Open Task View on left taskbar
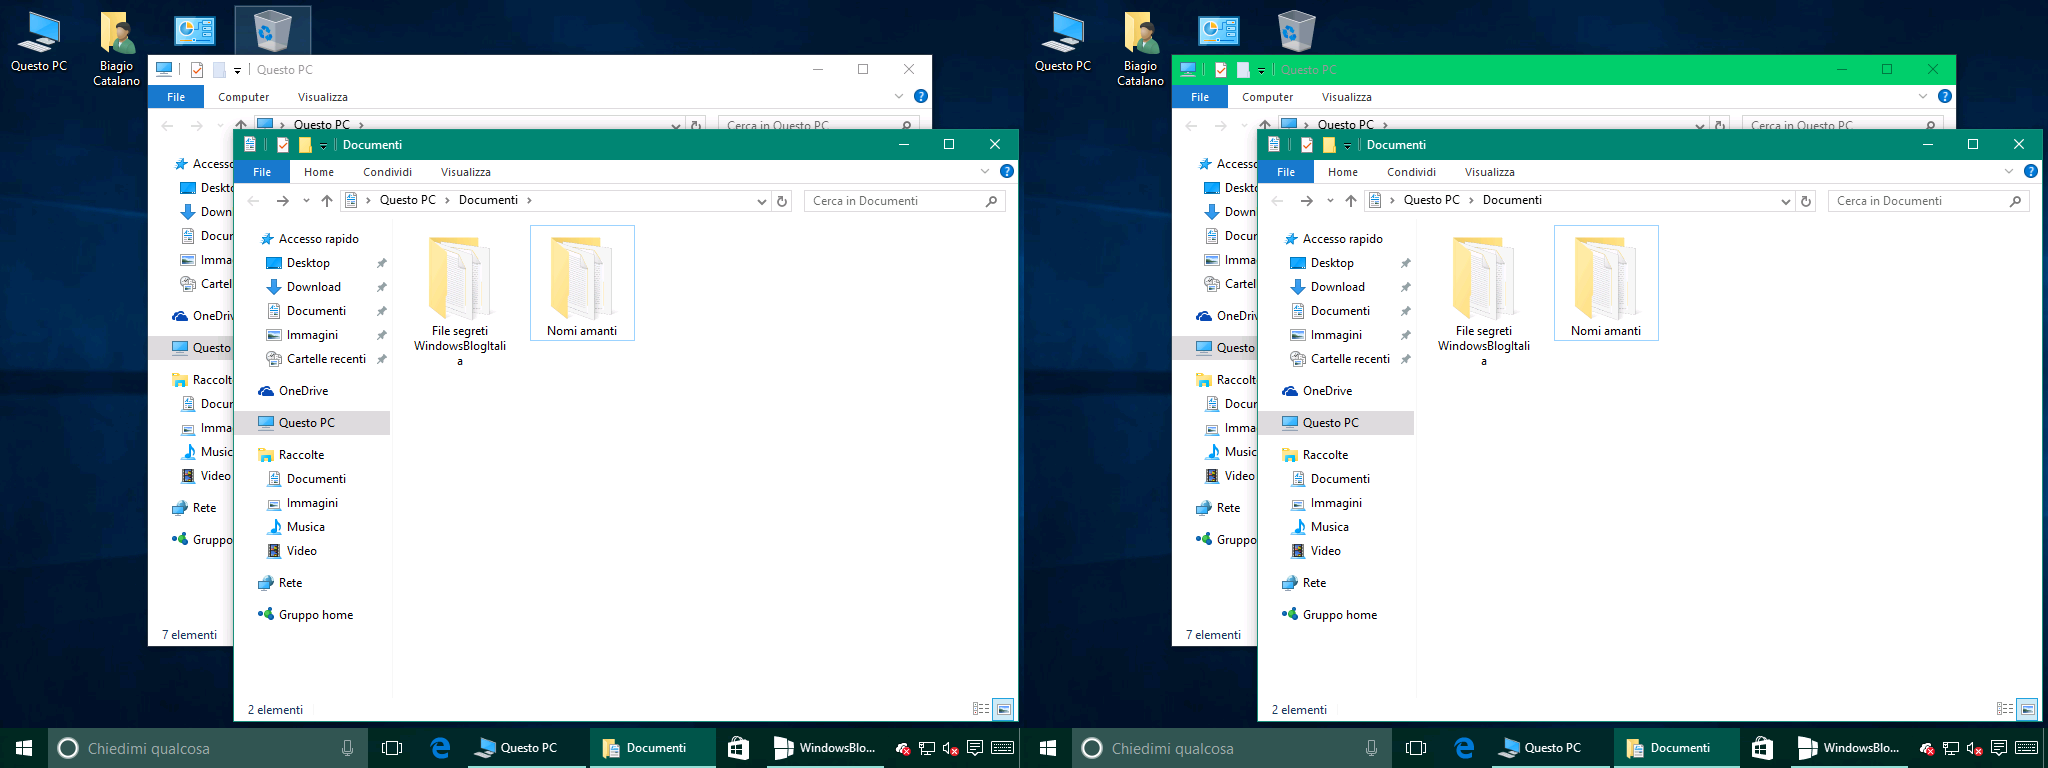 [392, 748]
